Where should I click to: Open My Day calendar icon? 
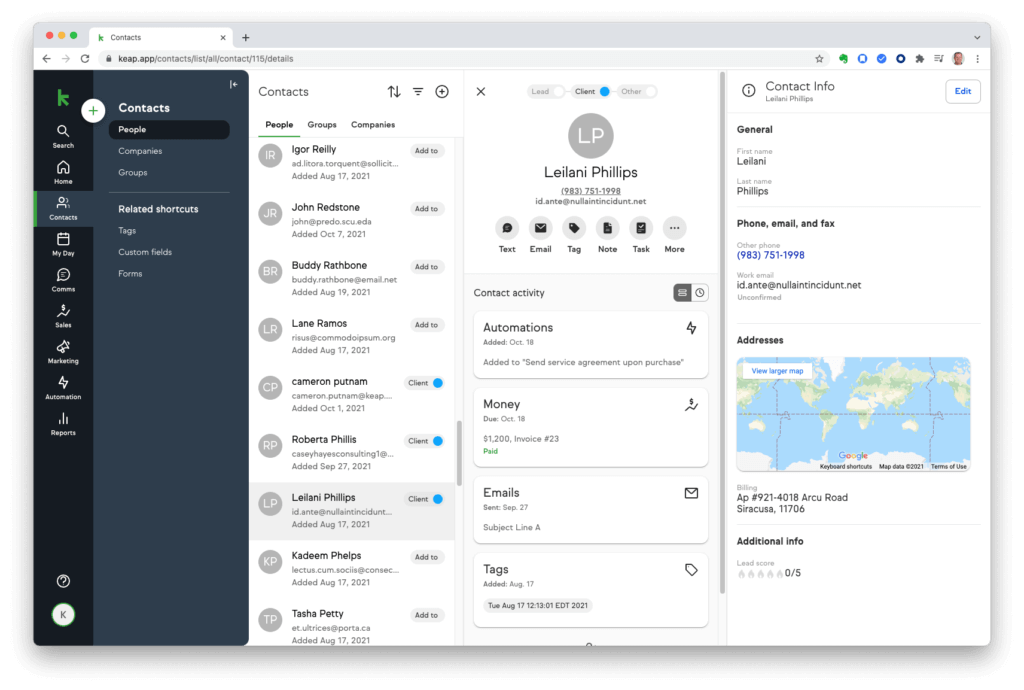(x=63, y=244)
